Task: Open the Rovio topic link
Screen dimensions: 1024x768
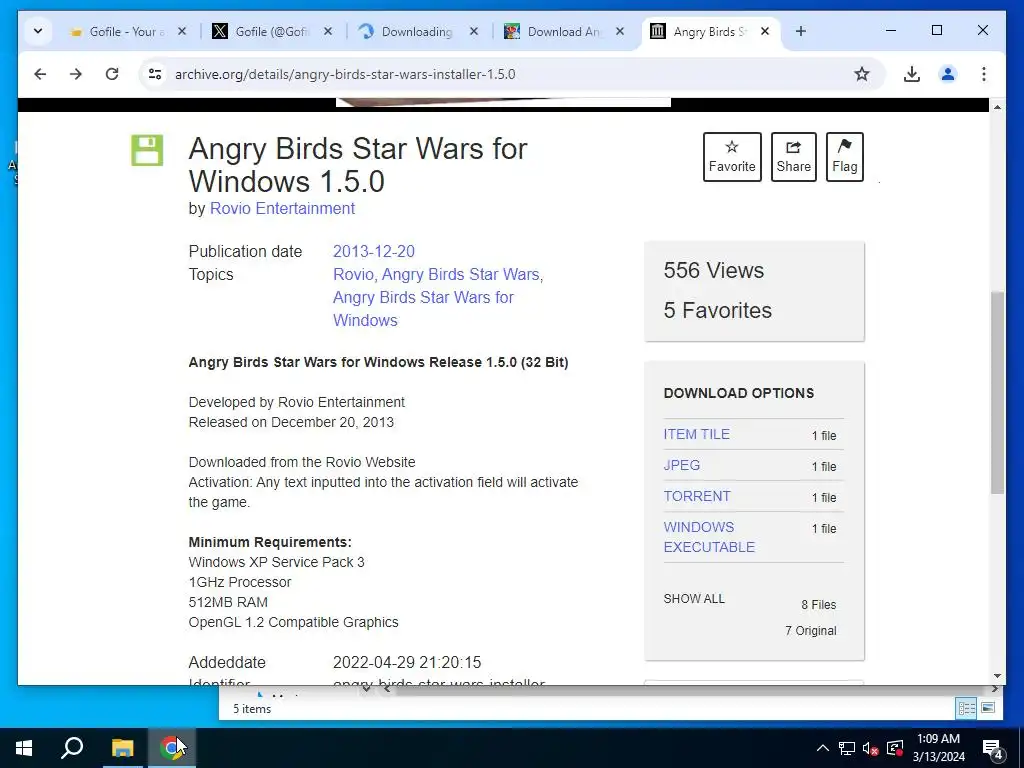Action: [353, 274]
